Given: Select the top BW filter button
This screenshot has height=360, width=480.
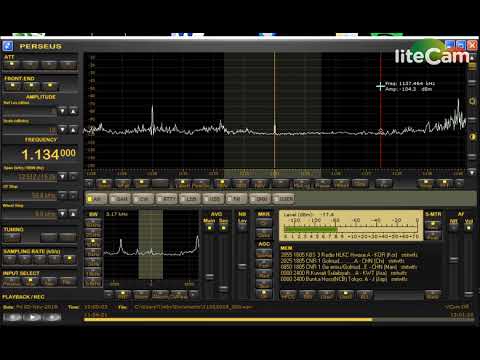Looking at the screenshot, I should click(x=93, y=223).
